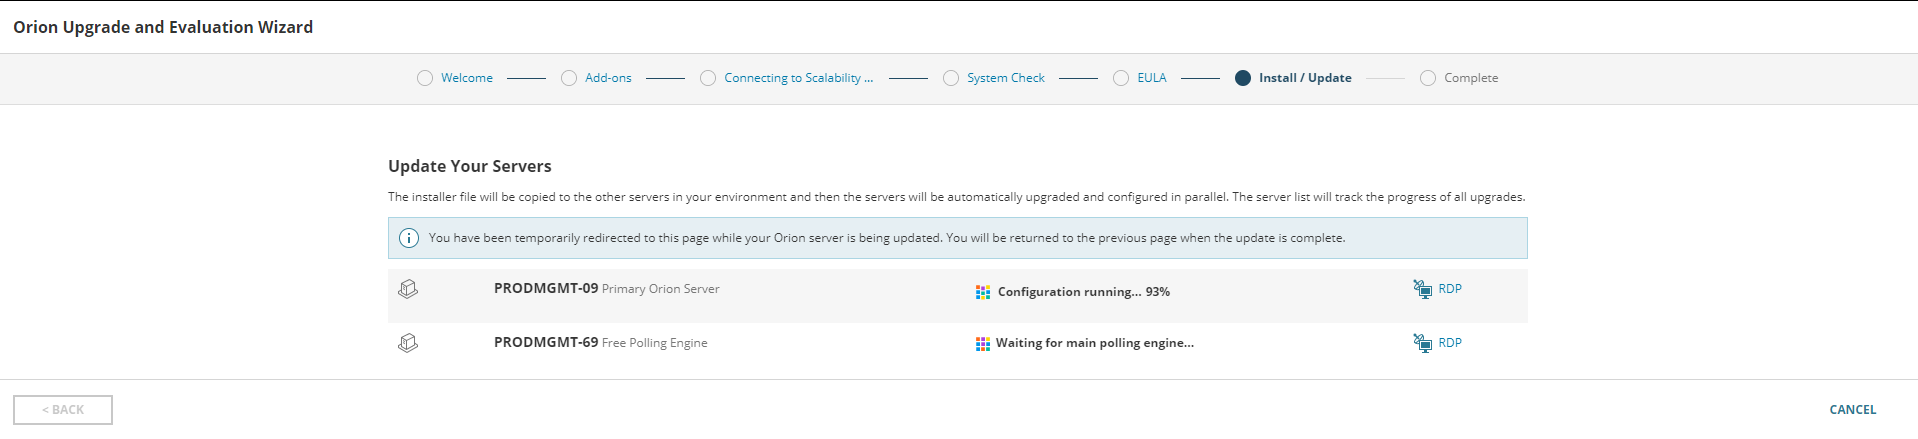This screenshot has width=1918, height=439.
Task: Click the RDP icon for PRODMGMT-09
Action: click(x=1422, y=289)
